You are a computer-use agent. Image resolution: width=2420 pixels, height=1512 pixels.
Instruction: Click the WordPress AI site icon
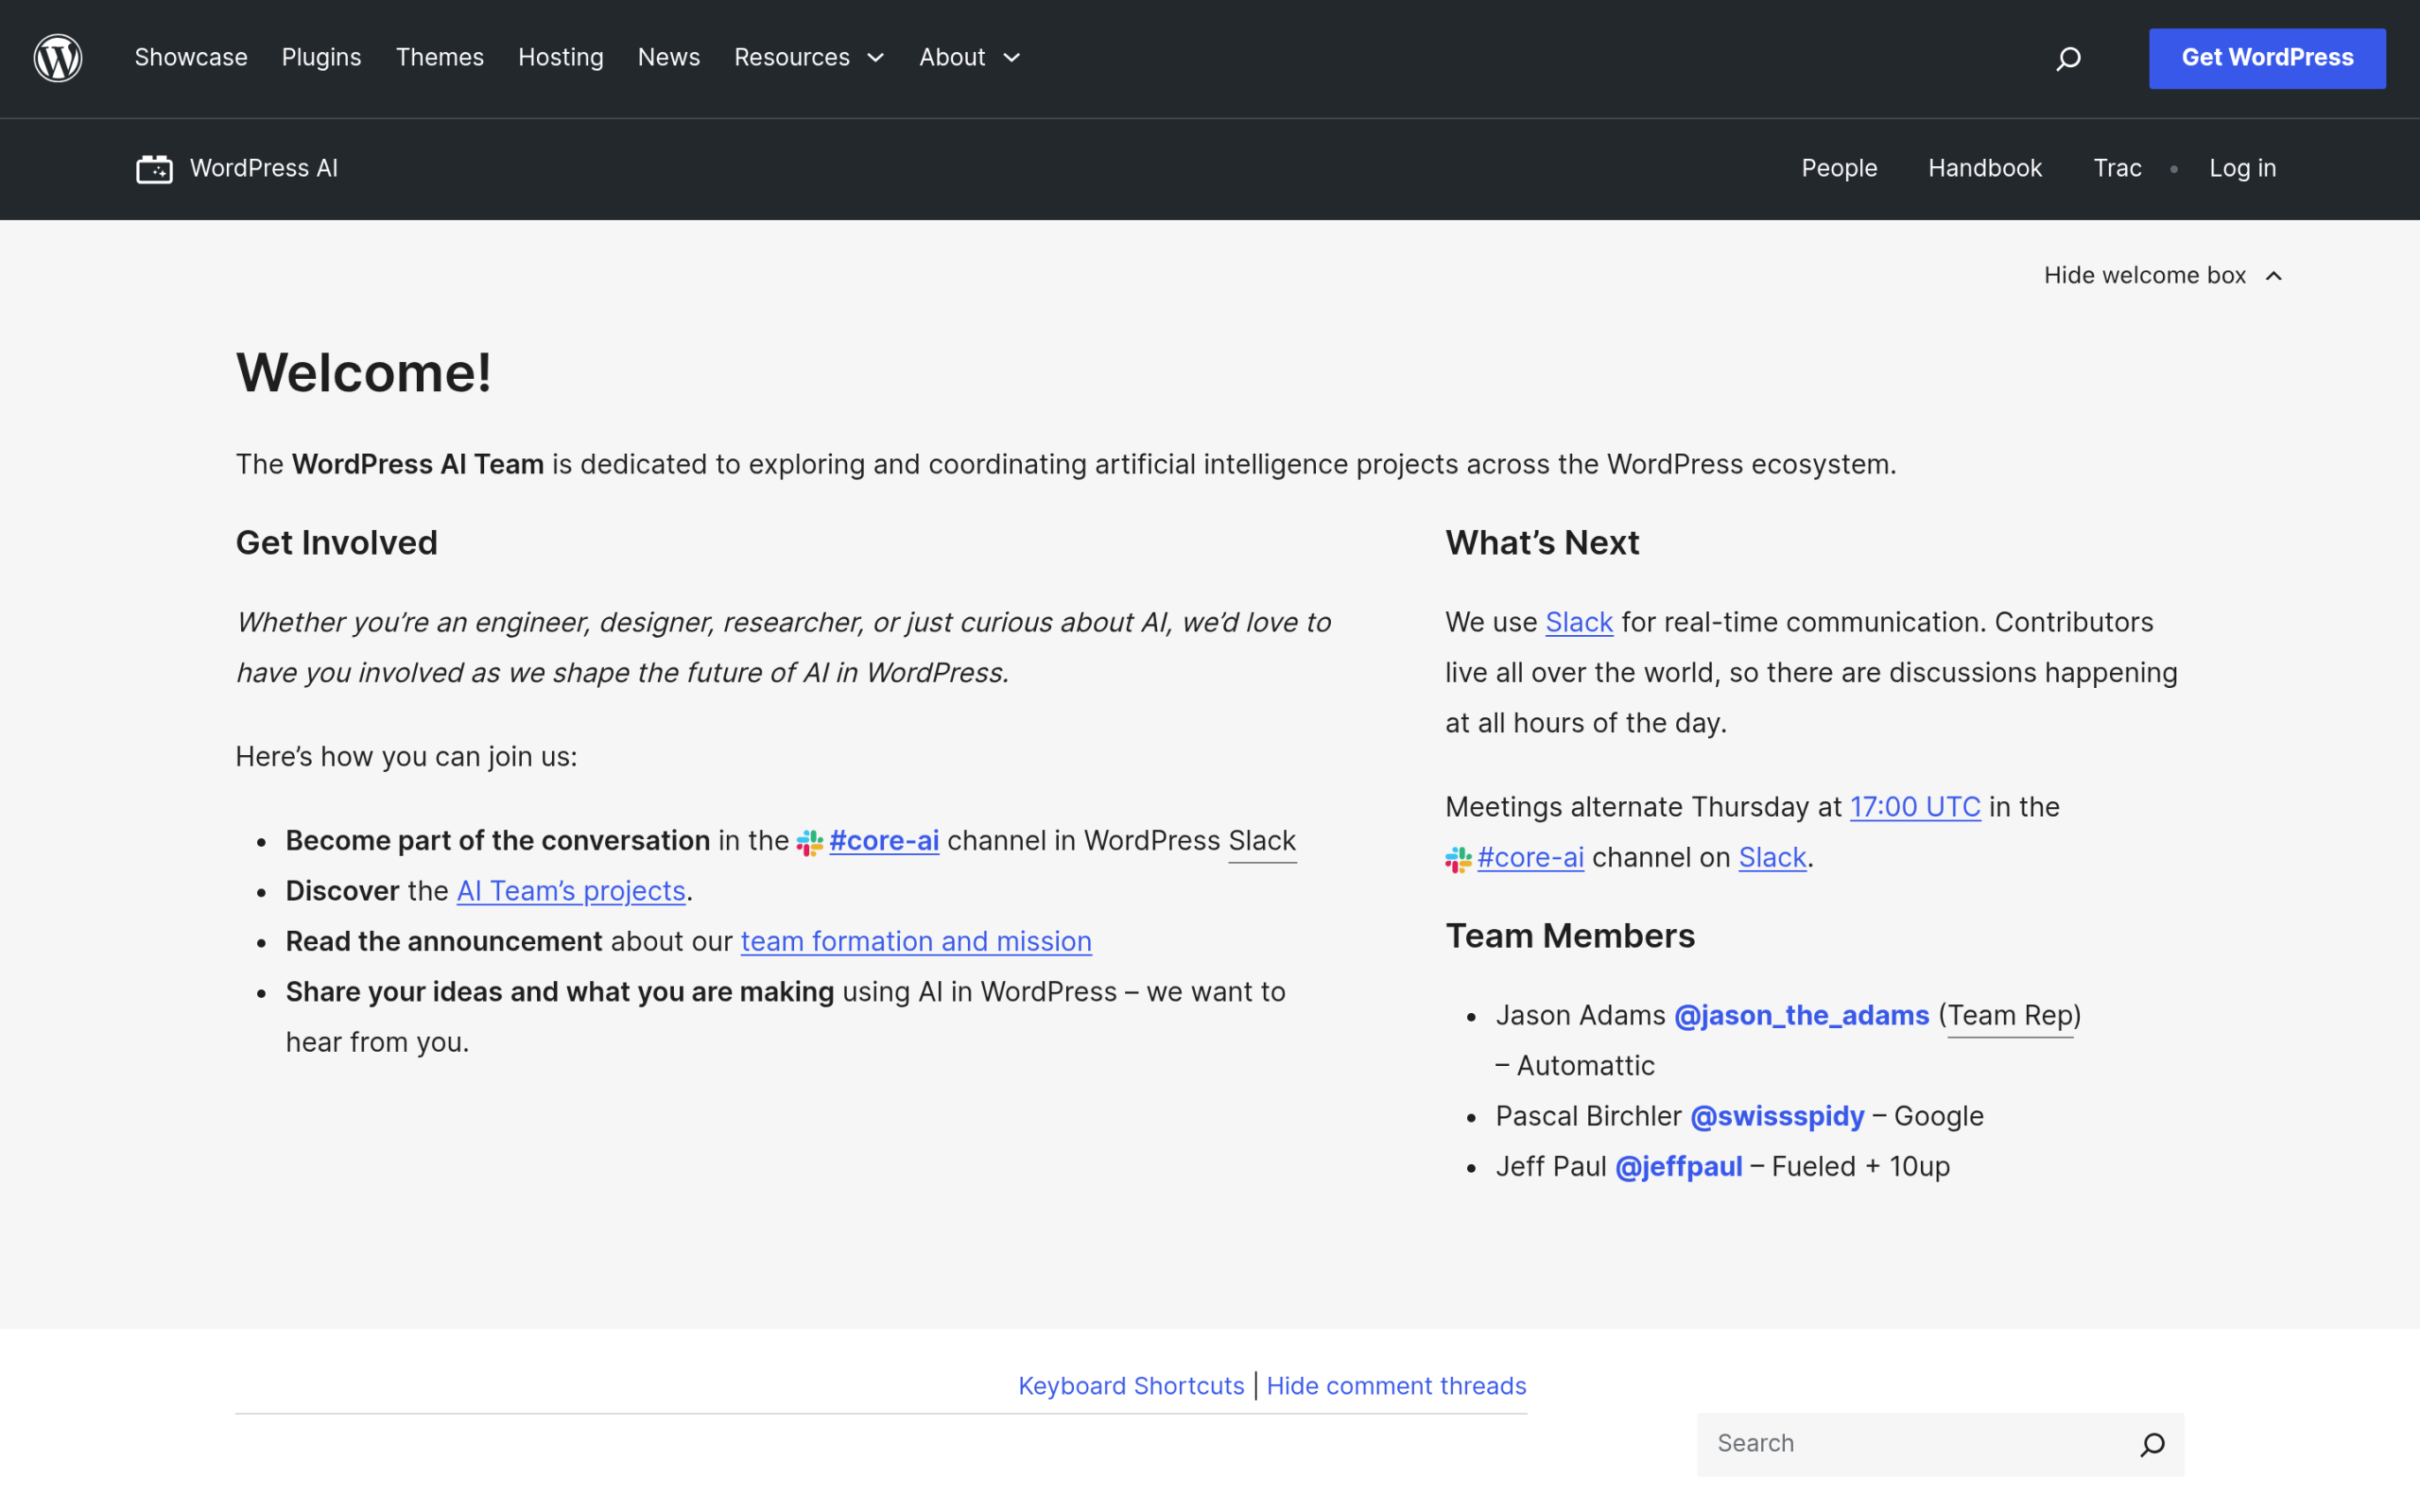(x=154, y=169)
